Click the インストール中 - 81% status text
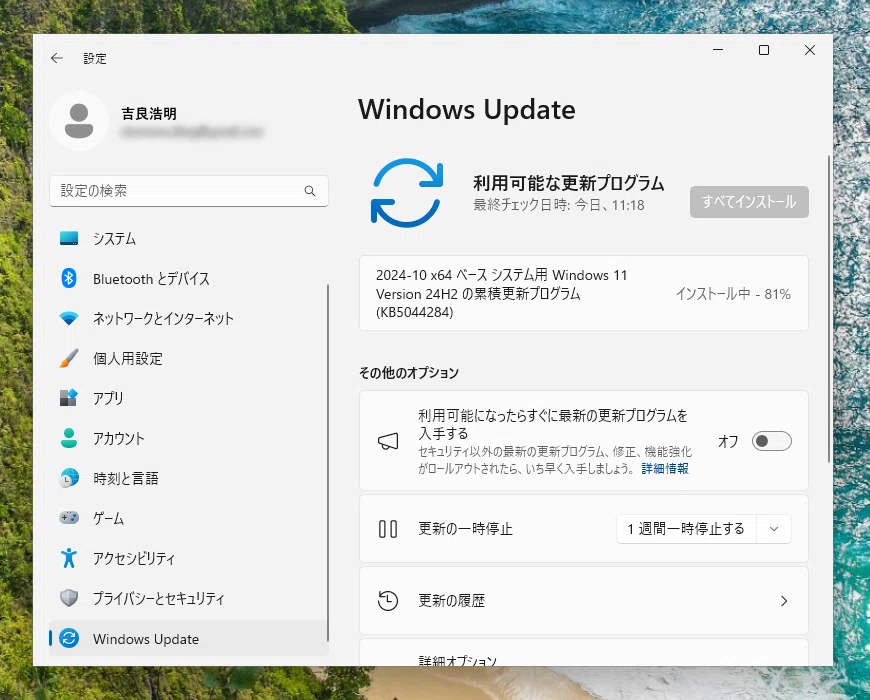The width and height of the screenshot is (870, 700). [733, 294]
